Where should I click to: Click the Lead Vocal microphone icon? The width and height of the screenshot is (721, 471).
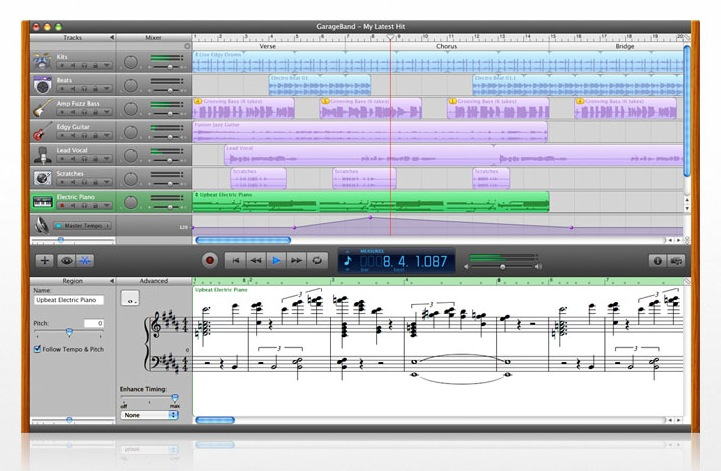pyautogui.click(x=43, y=154)
